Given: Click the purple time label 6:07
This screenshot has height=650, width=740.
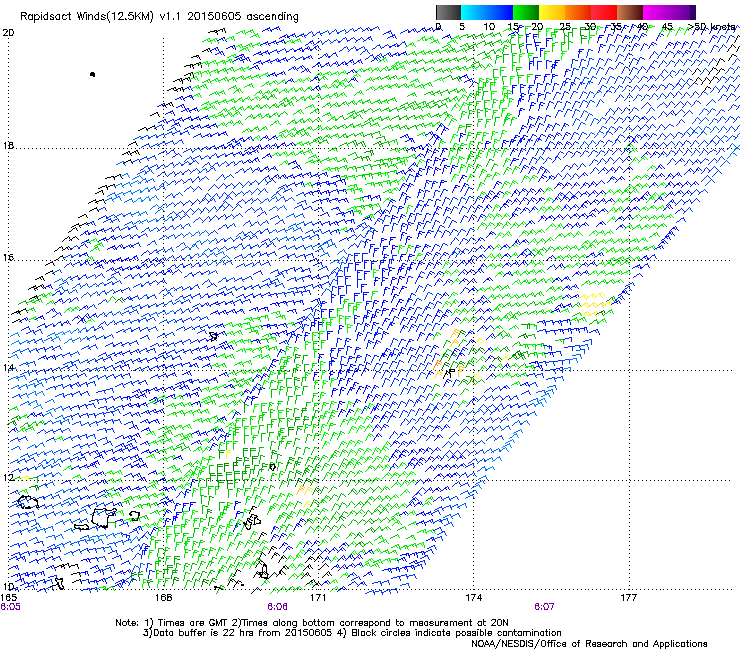Looking at the screenshot, I should pos(544,607).
